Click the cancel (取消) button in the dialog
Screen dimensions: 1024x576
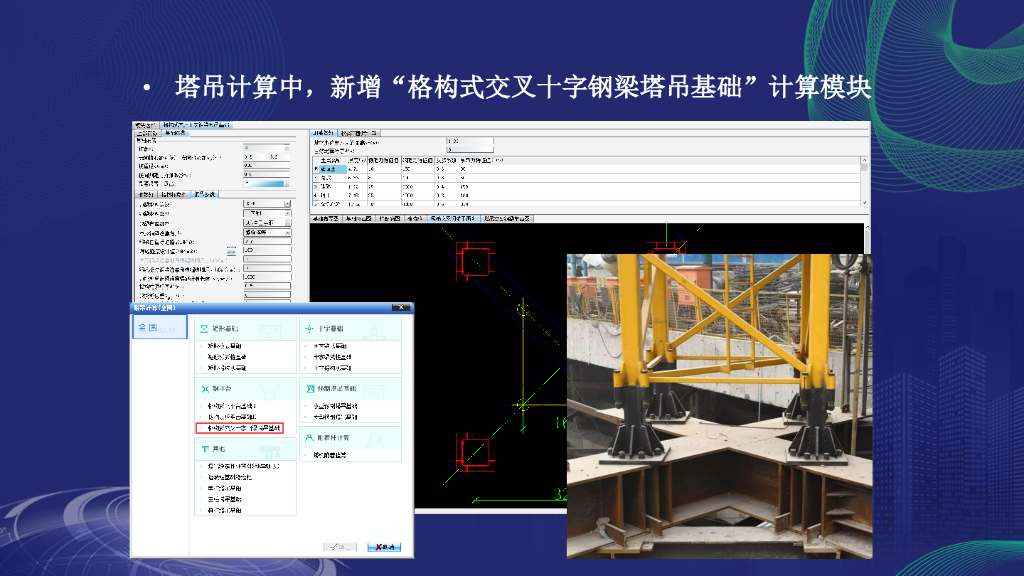[385, 547]
